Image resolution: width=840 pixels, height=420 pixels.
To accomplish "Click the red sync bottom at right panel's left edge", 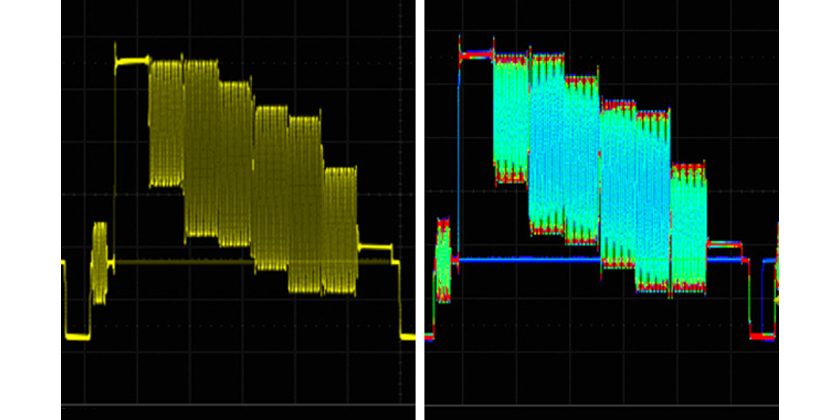I will [x=429, y=337].
